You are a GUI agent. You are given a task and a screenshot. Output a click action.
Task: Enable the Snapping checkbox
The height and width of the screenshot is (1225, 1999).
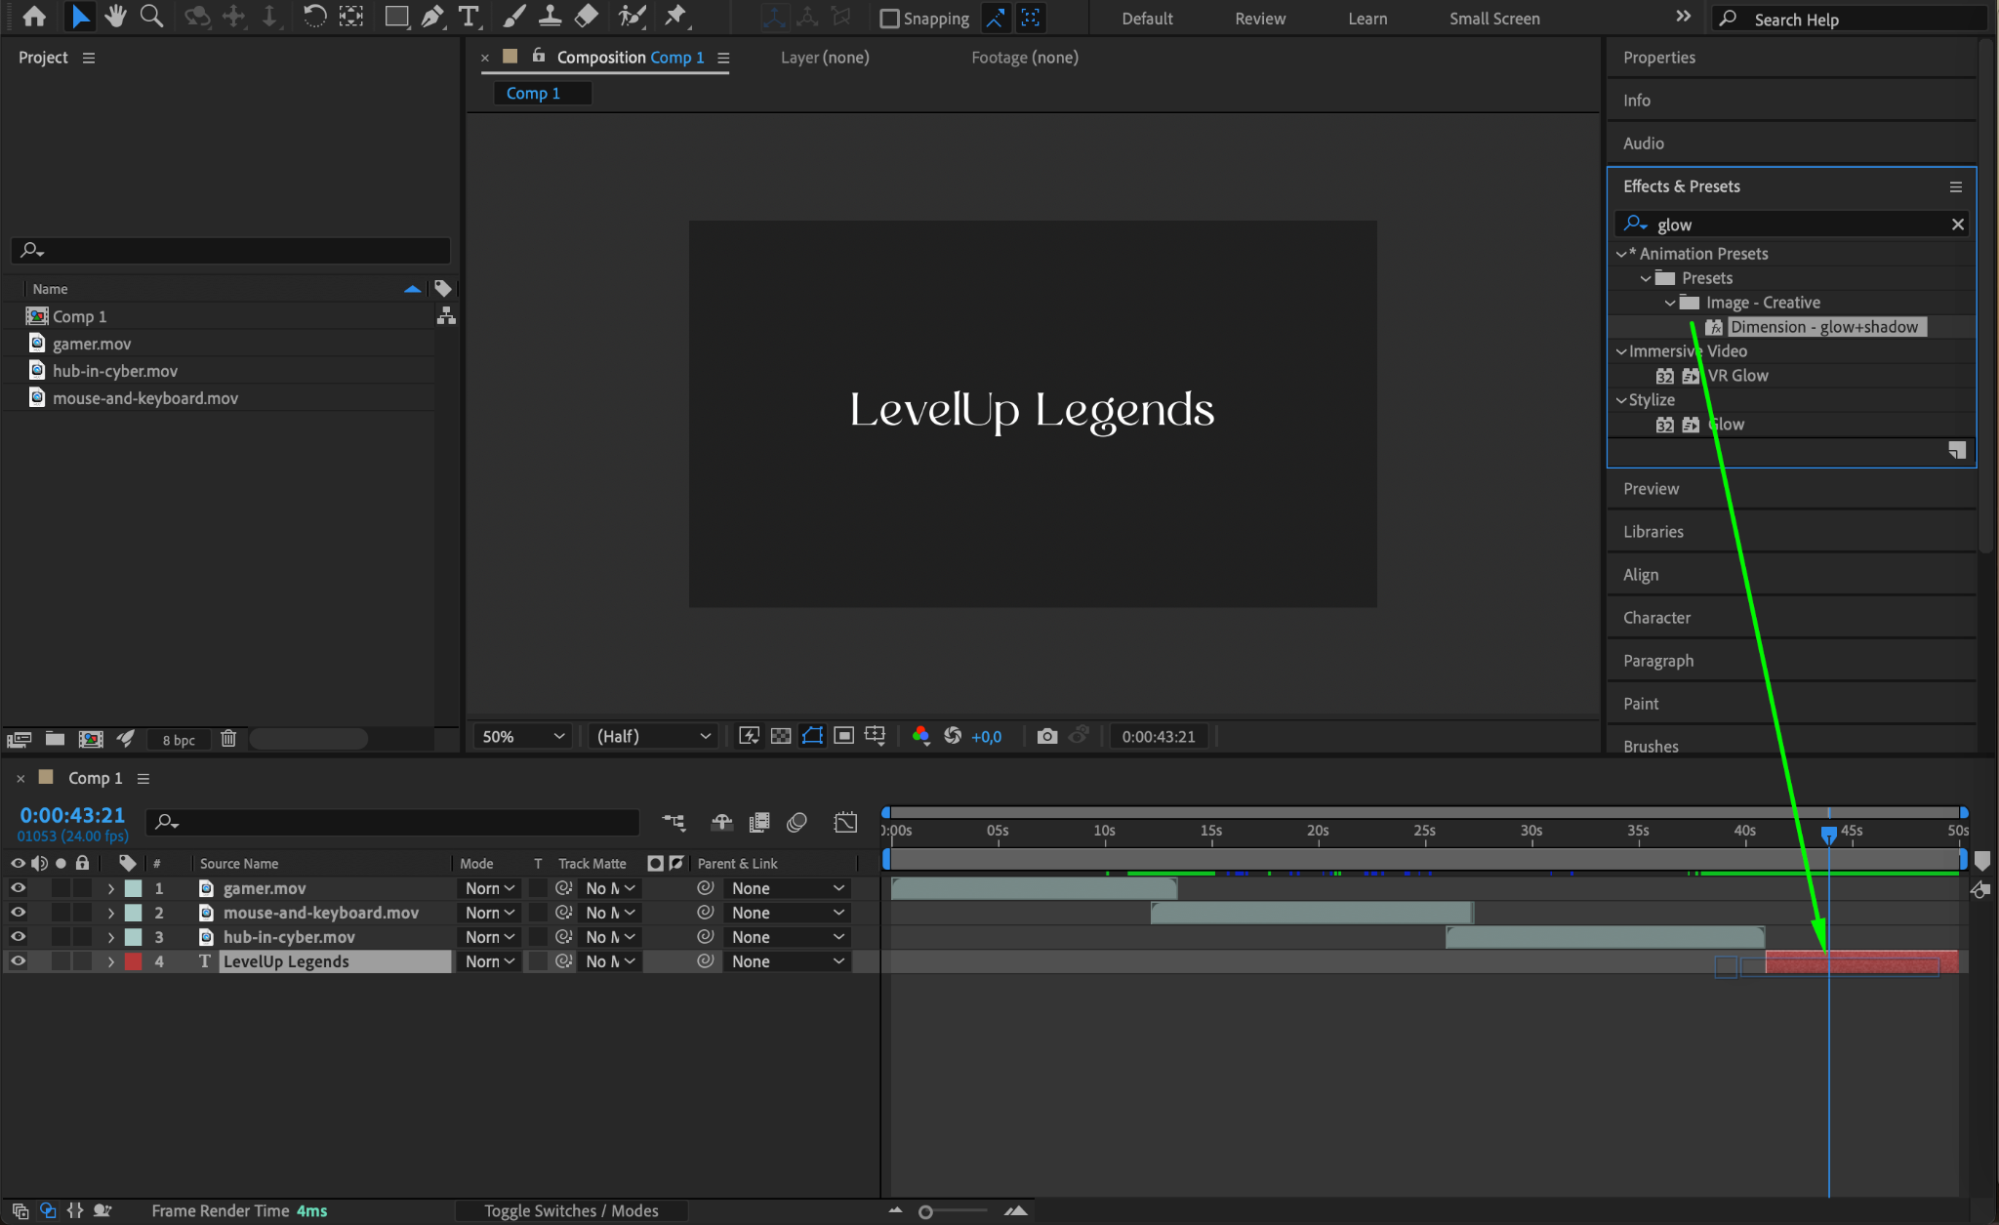[889, 18]
